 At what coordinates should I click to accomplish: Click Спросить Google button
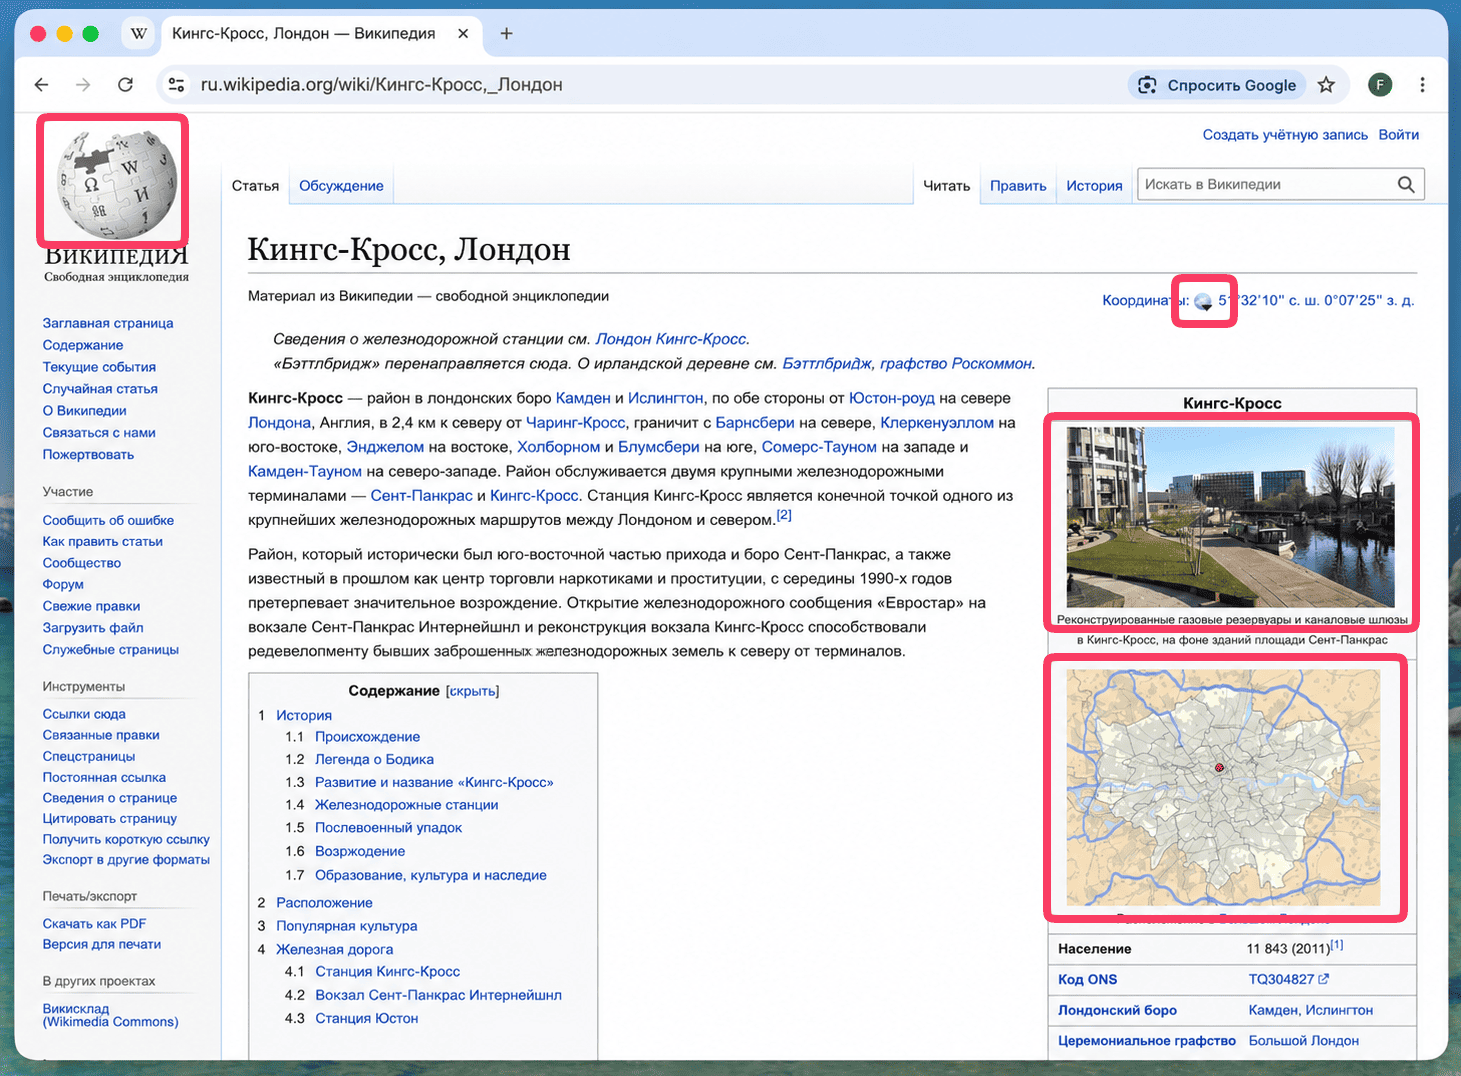(1218, 85)
